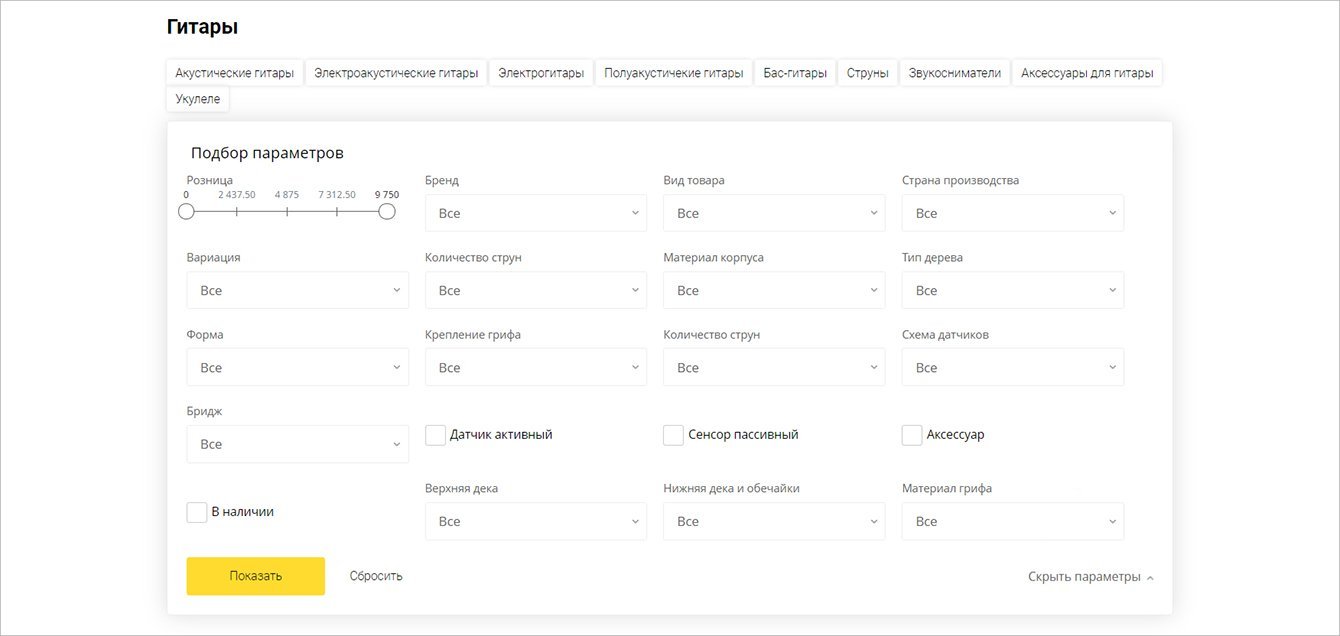
Task: Open the Материал грифа dropdown
Action: (1012, 521)
